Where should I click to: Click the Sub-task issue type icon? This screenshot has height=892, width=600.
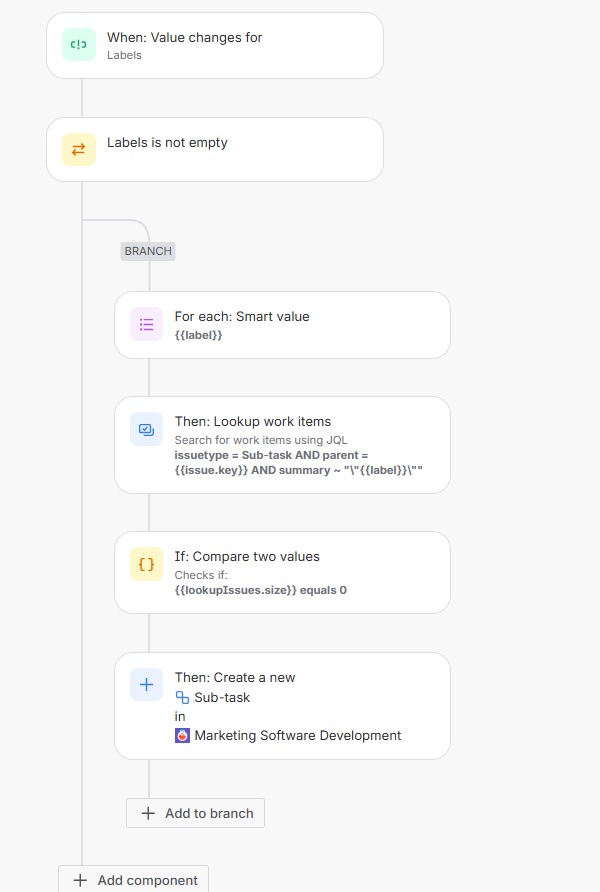[183, 697]
